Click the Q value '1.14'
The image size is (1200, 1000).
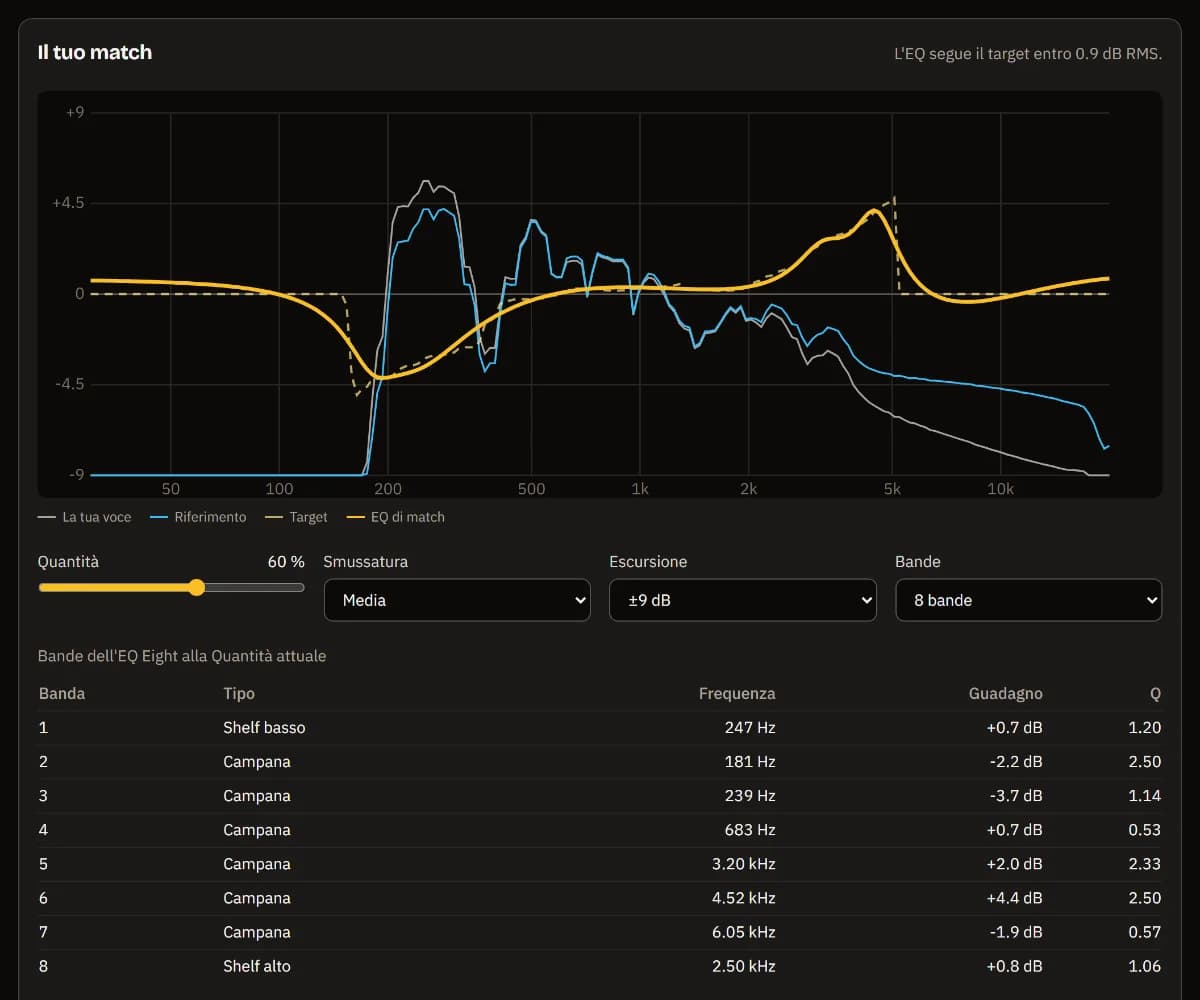coord(1145,796)
